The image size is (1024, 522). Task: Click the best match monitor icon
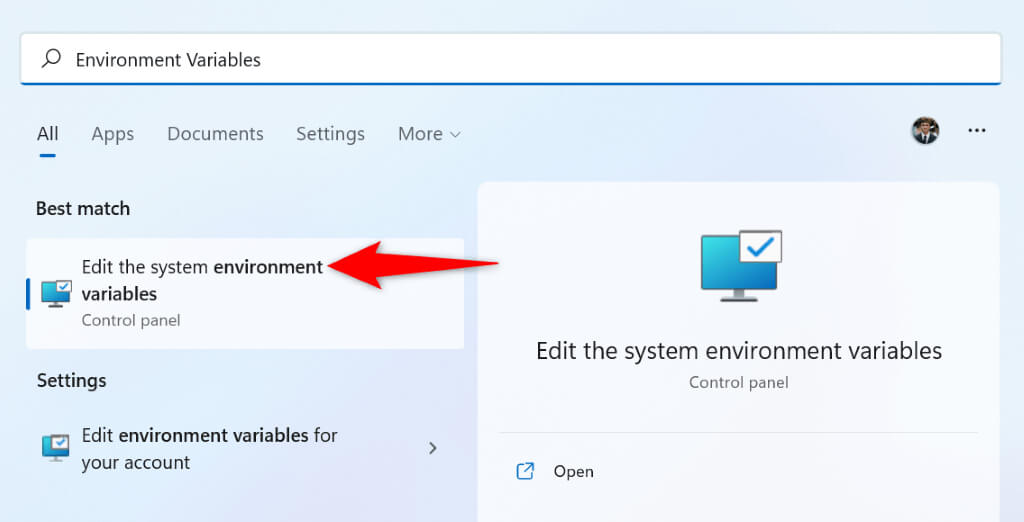pos(56,293)
